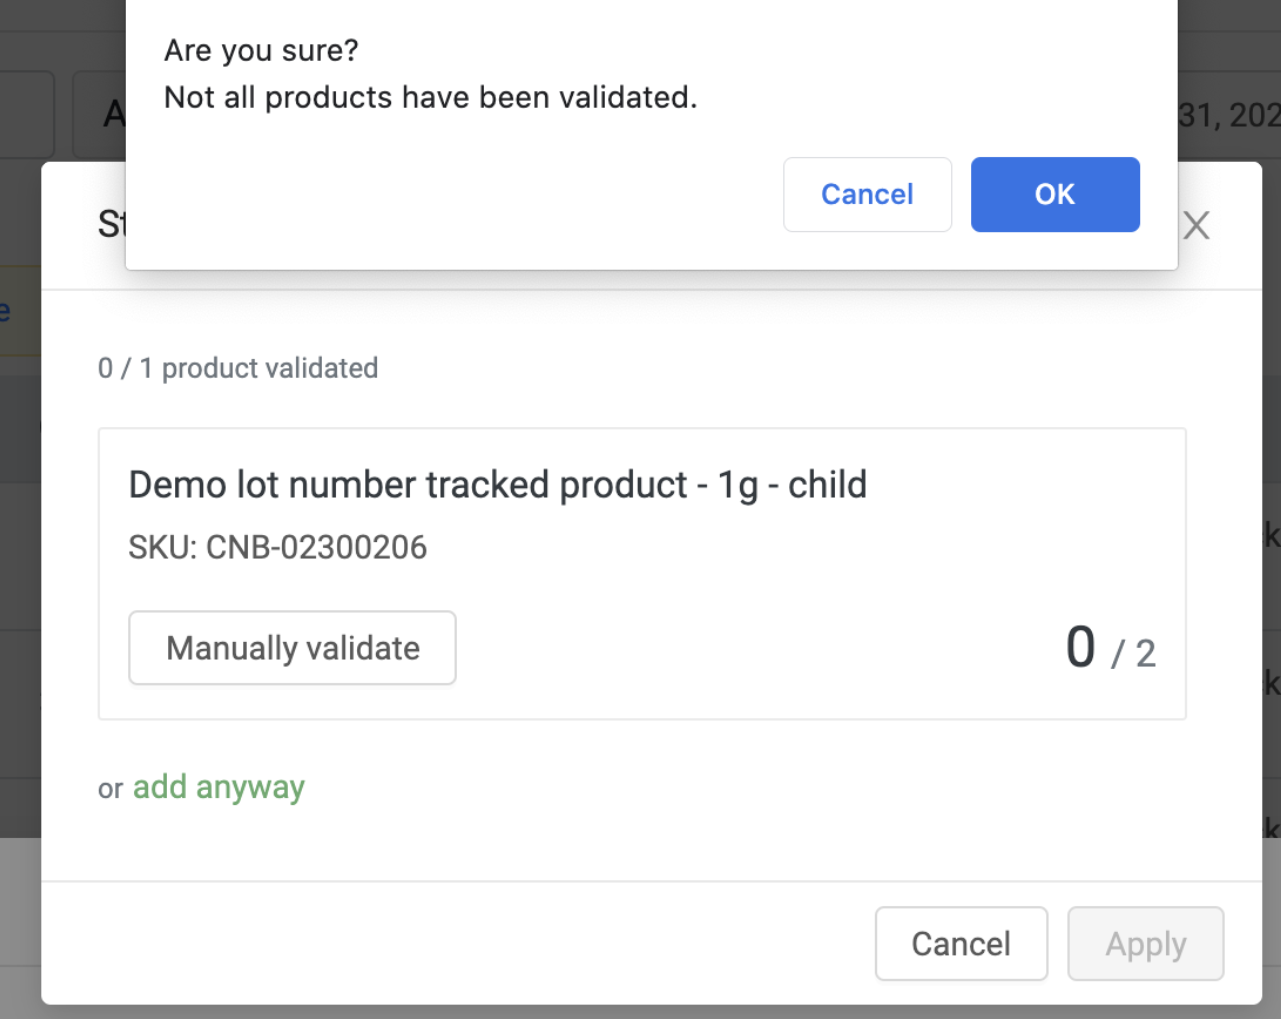Click the "Are you sure?" alert heading
The width and height of the screenshot is (1281, 1019).
(261, 50)
